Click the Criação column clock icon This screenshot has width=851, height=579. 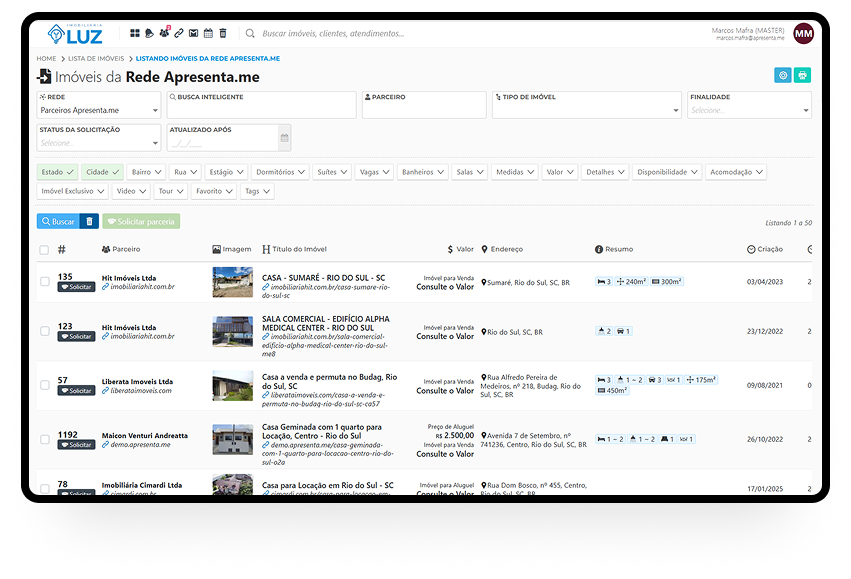751,249
